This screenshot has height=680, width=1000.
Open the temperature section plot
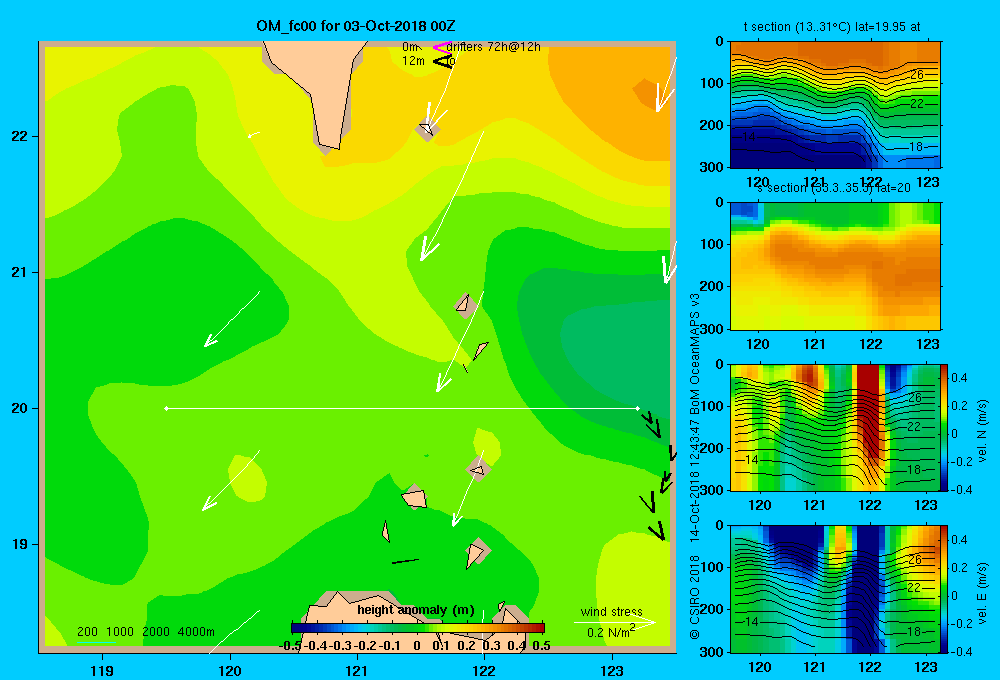point(835,105)
